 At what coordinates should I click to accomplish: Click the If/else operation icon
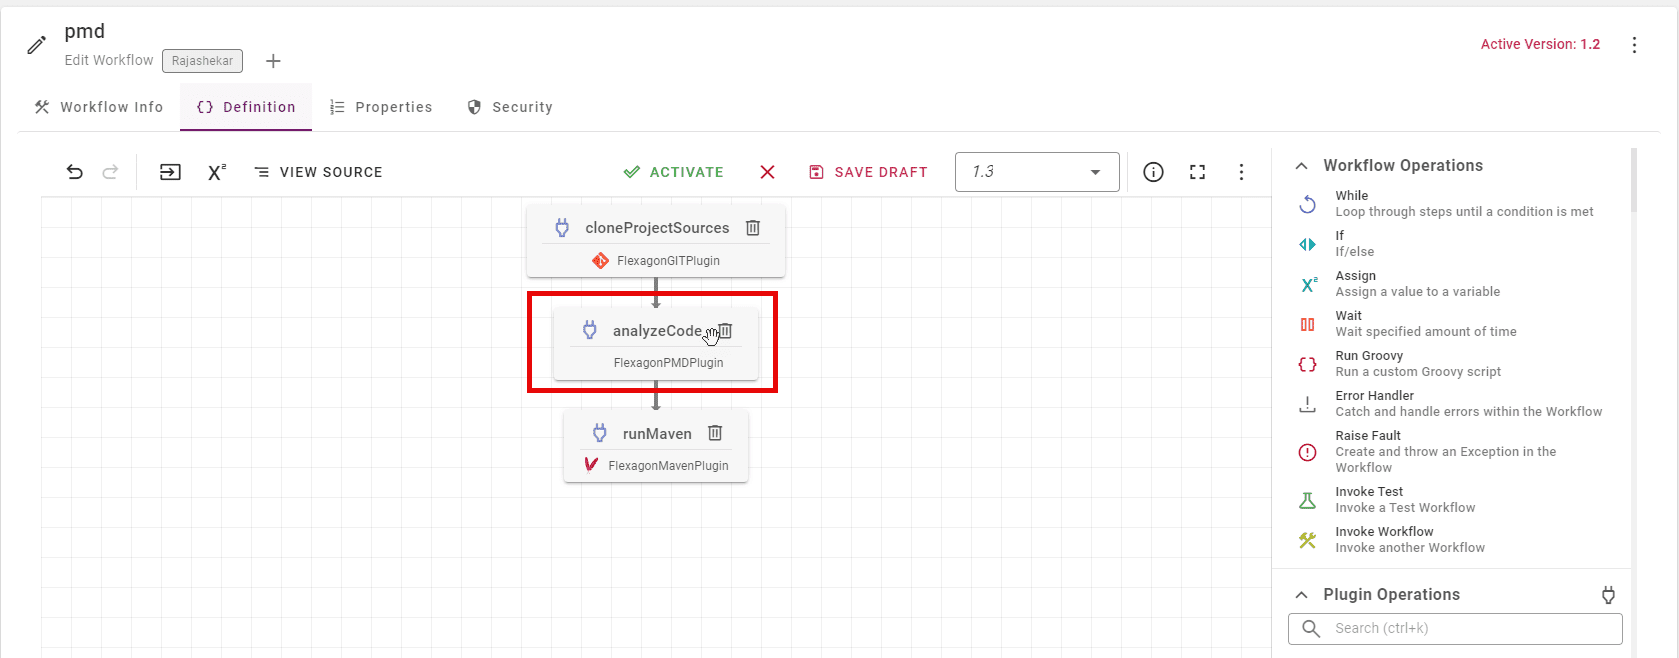tap(1307, 244)
